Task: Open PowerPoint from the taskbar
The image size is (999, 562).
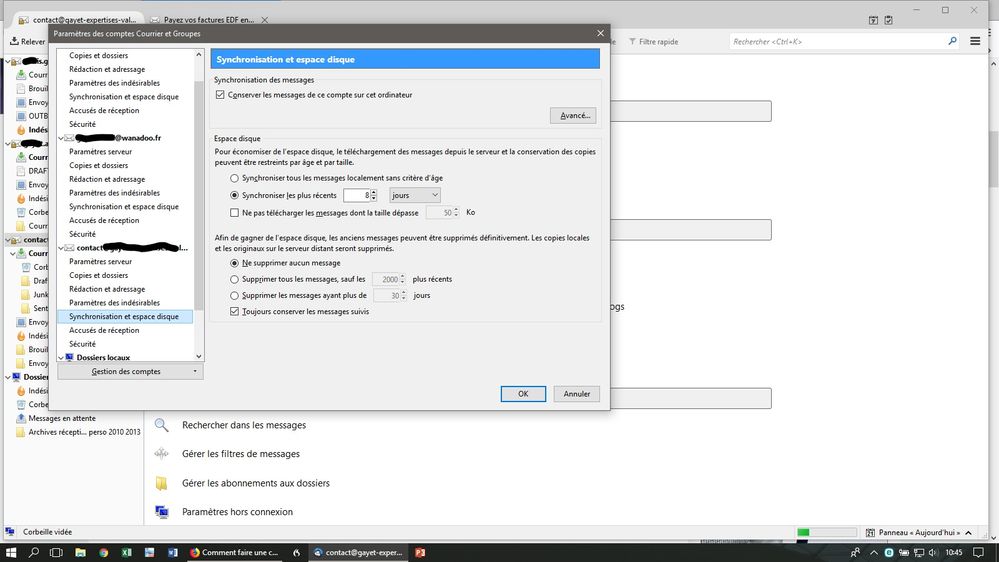Action: click(x=420, y=552)
